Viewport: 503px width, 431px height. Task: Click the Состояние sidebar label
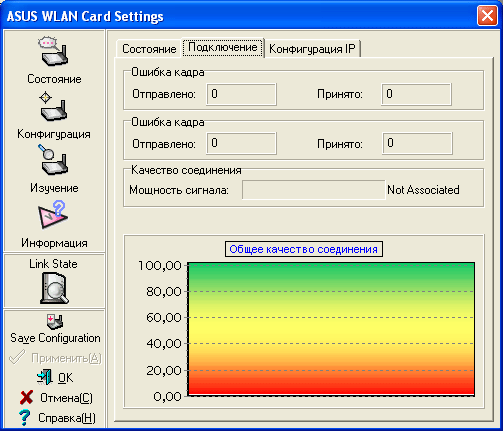coord(54,79)
